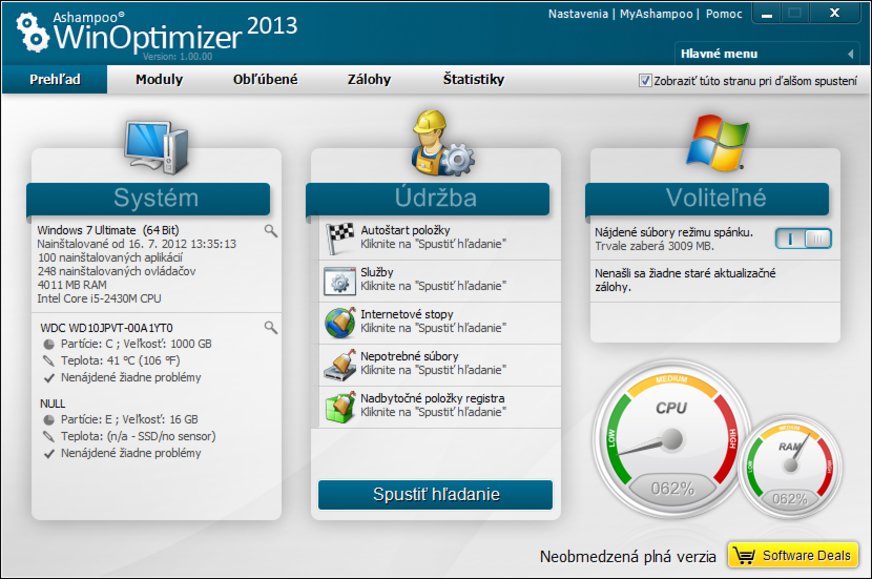Click the collapse arrow beside Hlavné menu
Viewport: 872px width, 579px height.
pos(851,54)
